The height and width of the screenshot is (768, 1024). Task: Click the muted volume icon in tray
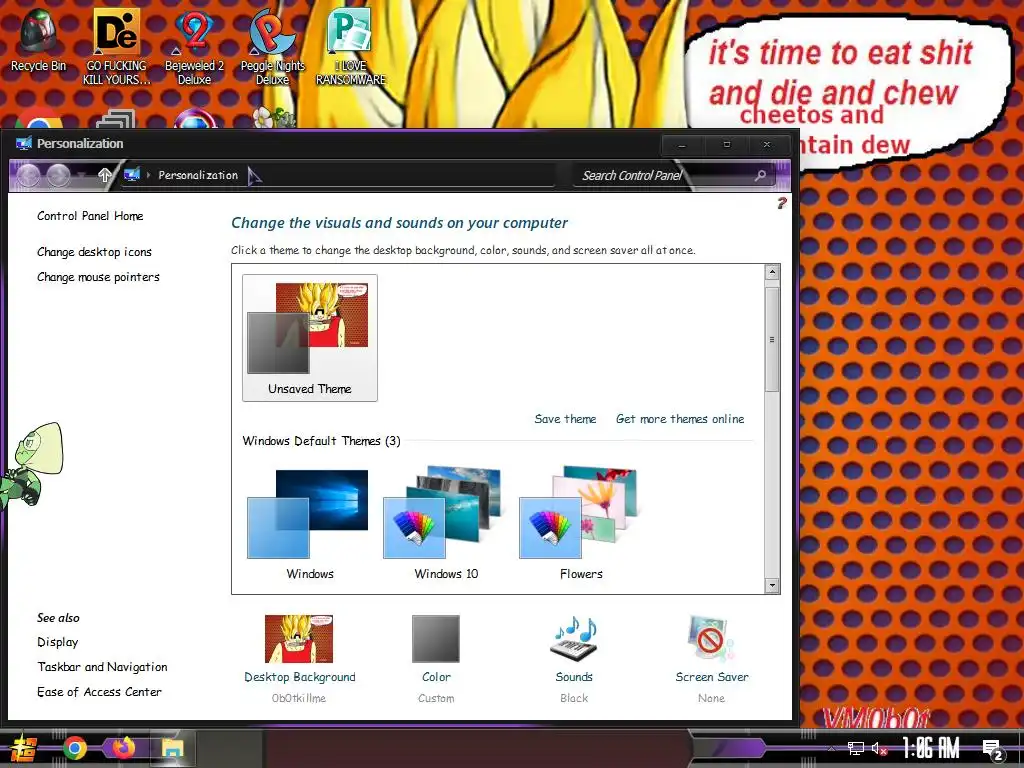pos(880,748)
